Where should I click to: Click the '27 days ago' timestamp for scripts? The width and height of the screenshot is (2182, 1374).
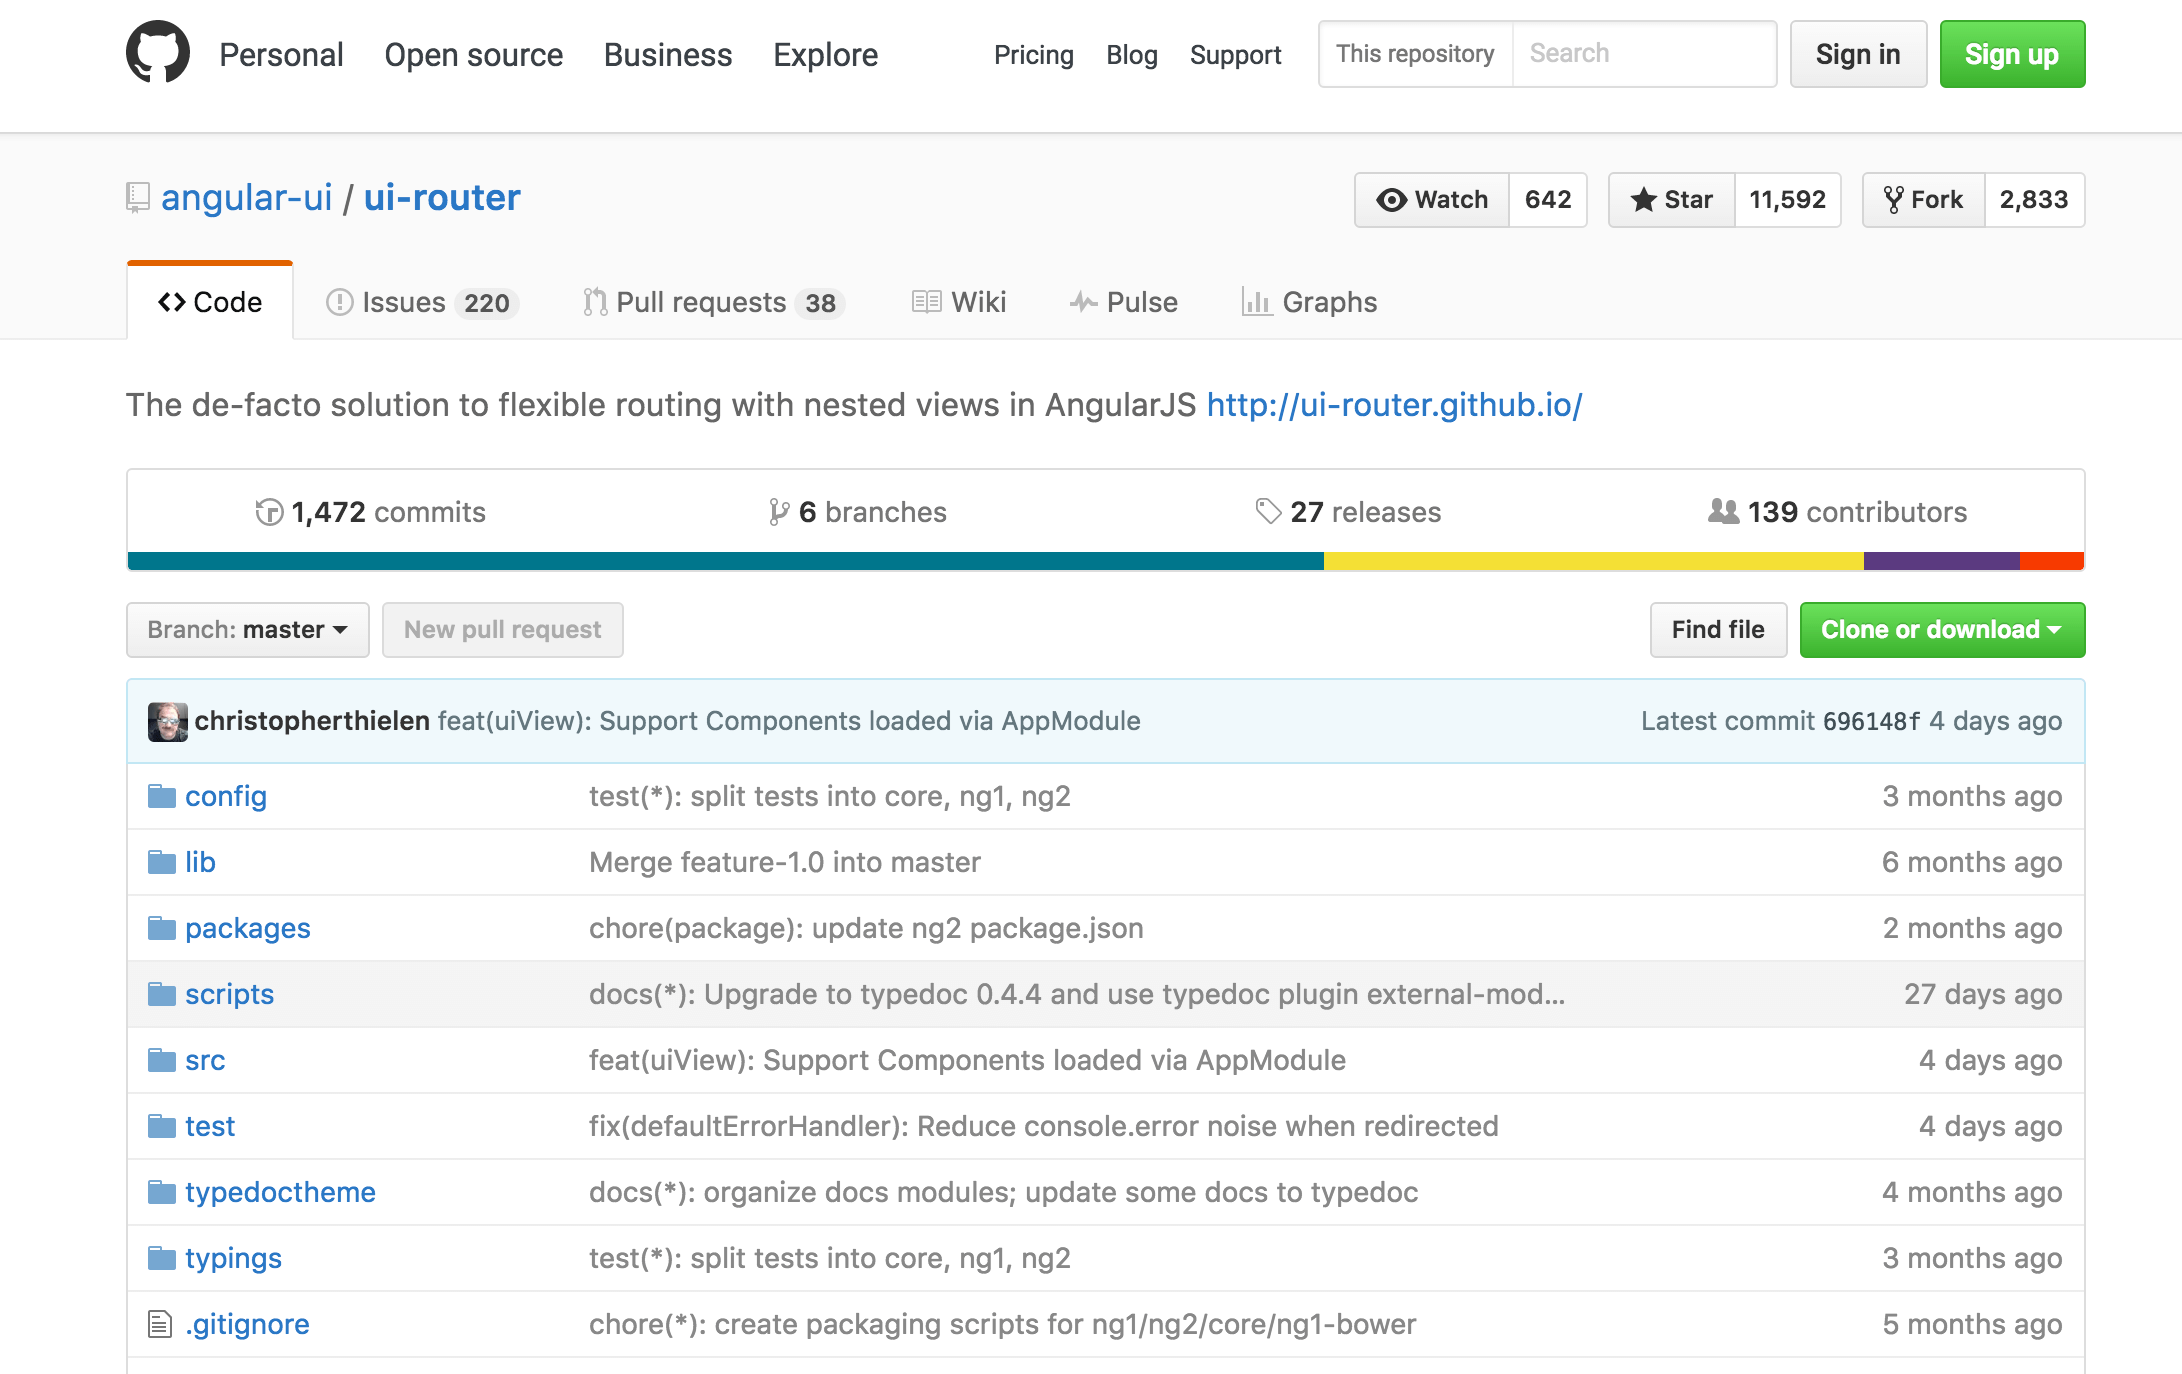1983,994
